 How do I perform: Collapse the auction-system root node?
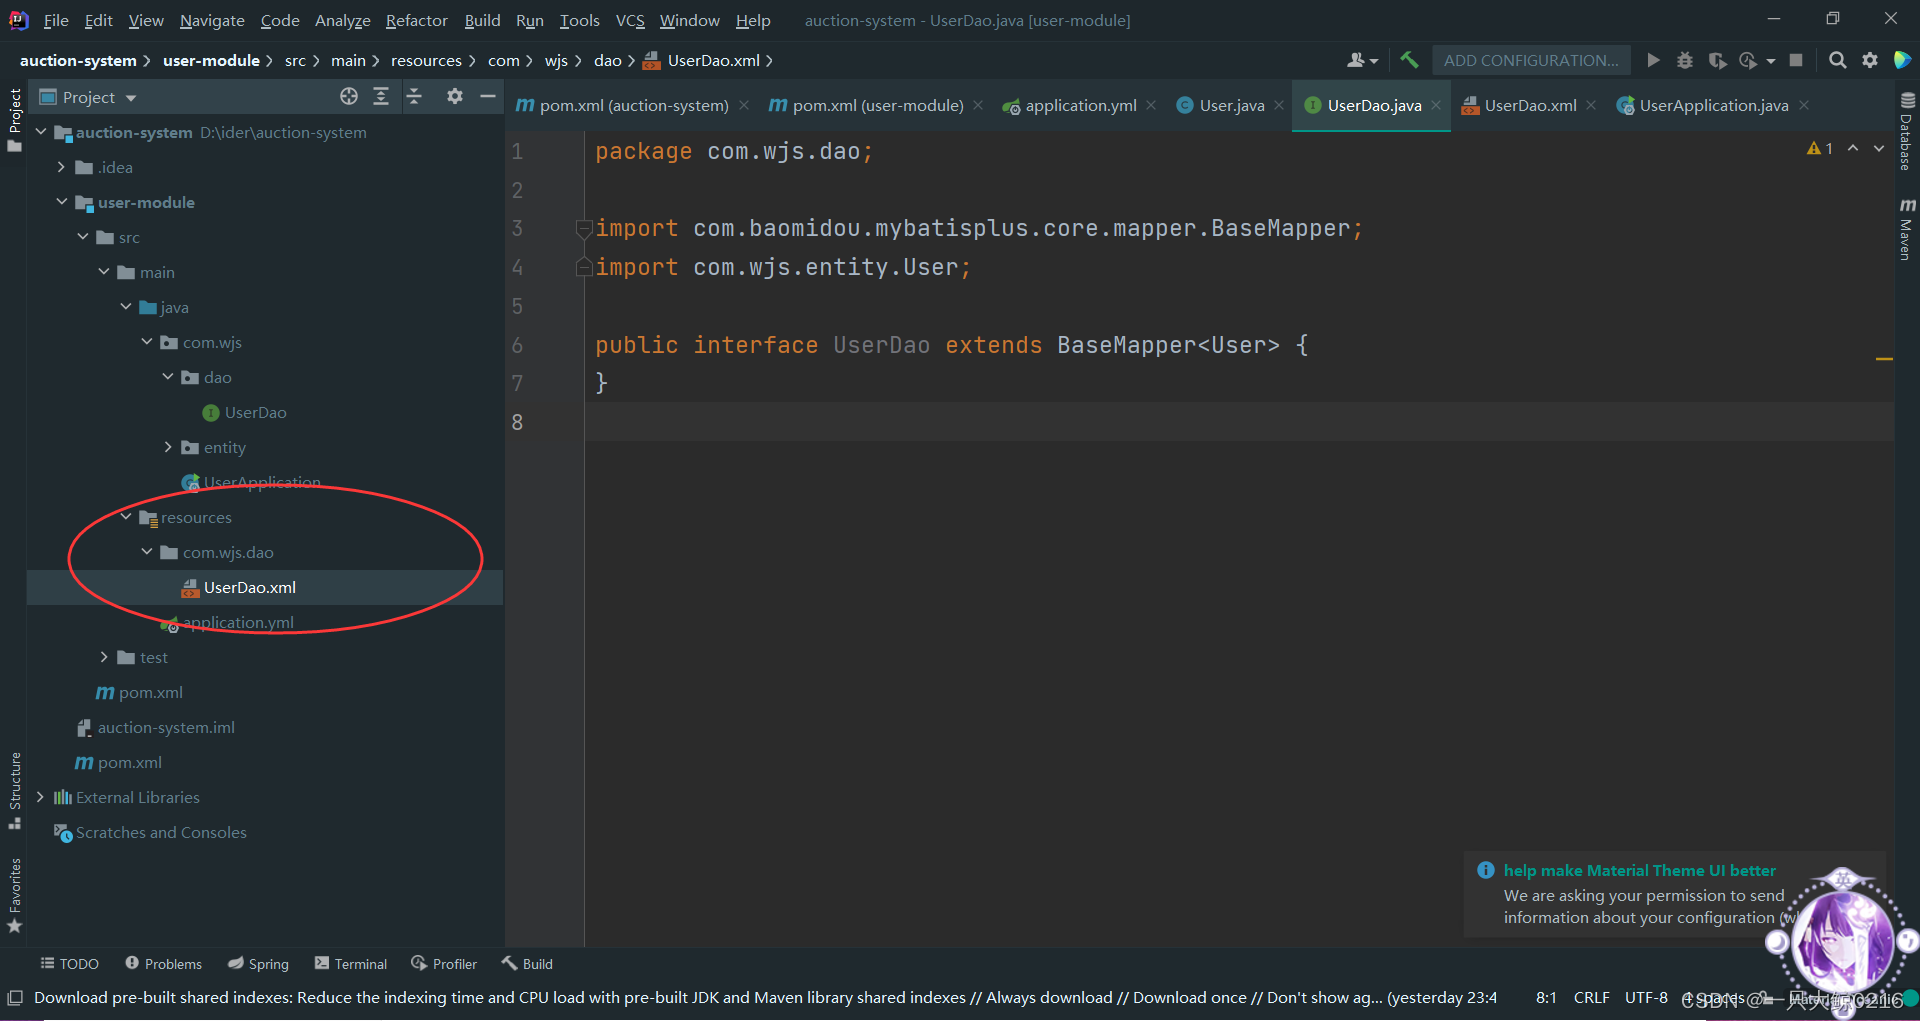(x=41, y=131)
